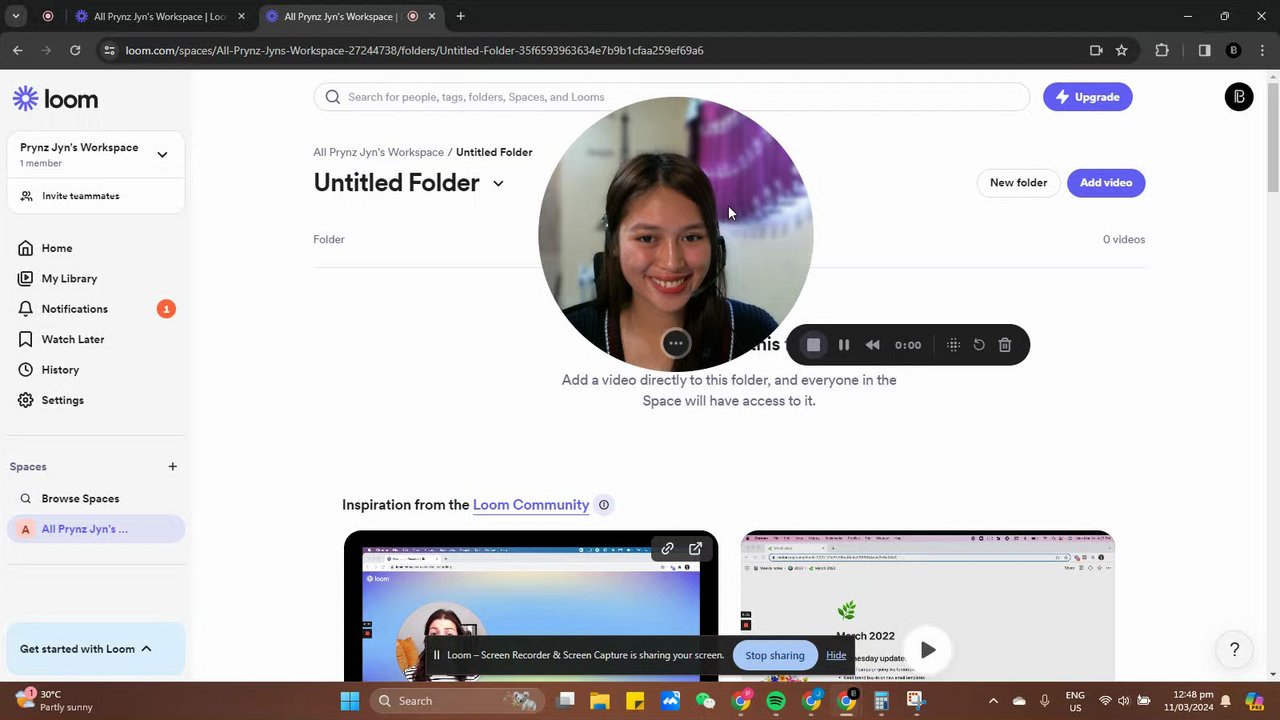Open the help question mark button
Image resolution: width=1280 pixels, height=720 pixels.
[1235, 650]
